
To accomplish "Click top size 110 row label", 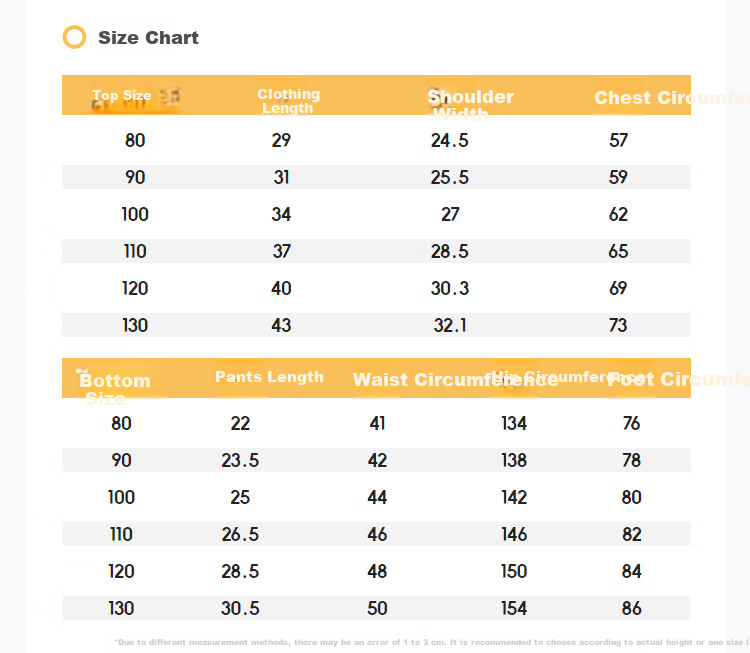I will point(135,251).
